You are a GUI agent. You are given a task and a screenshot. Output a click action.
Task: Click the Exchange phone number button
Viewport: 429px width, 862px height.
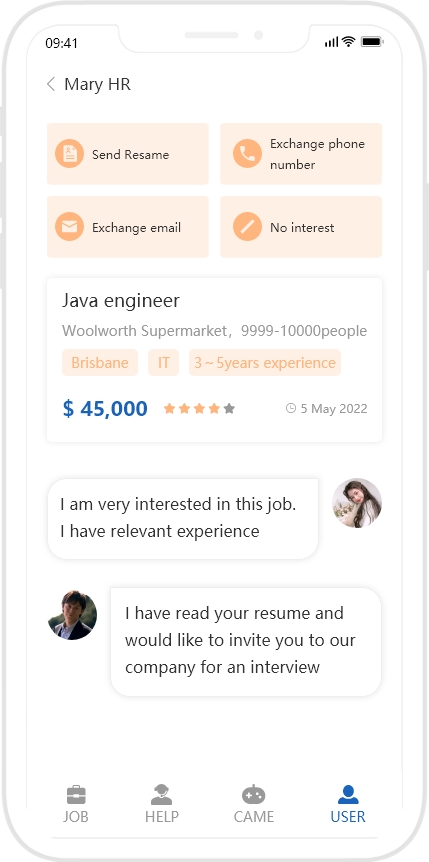pos(301,154)
